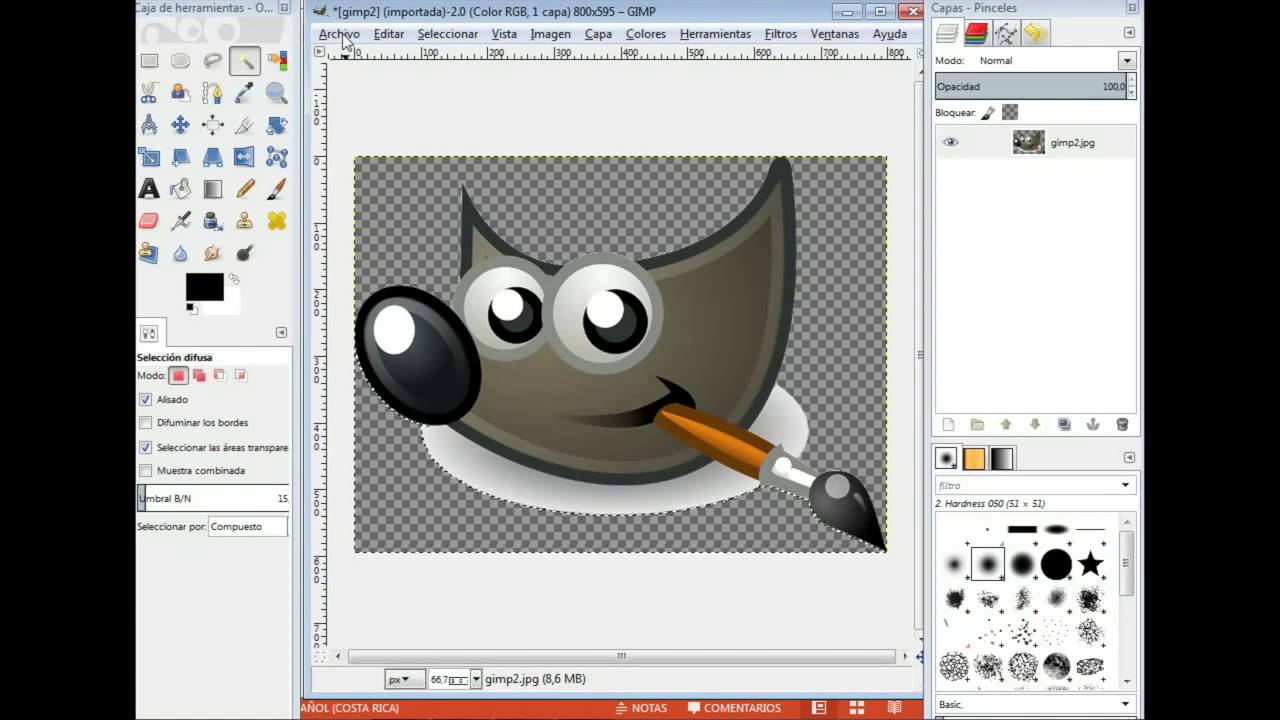Select the Perspective Clone tool

point(149,253)
